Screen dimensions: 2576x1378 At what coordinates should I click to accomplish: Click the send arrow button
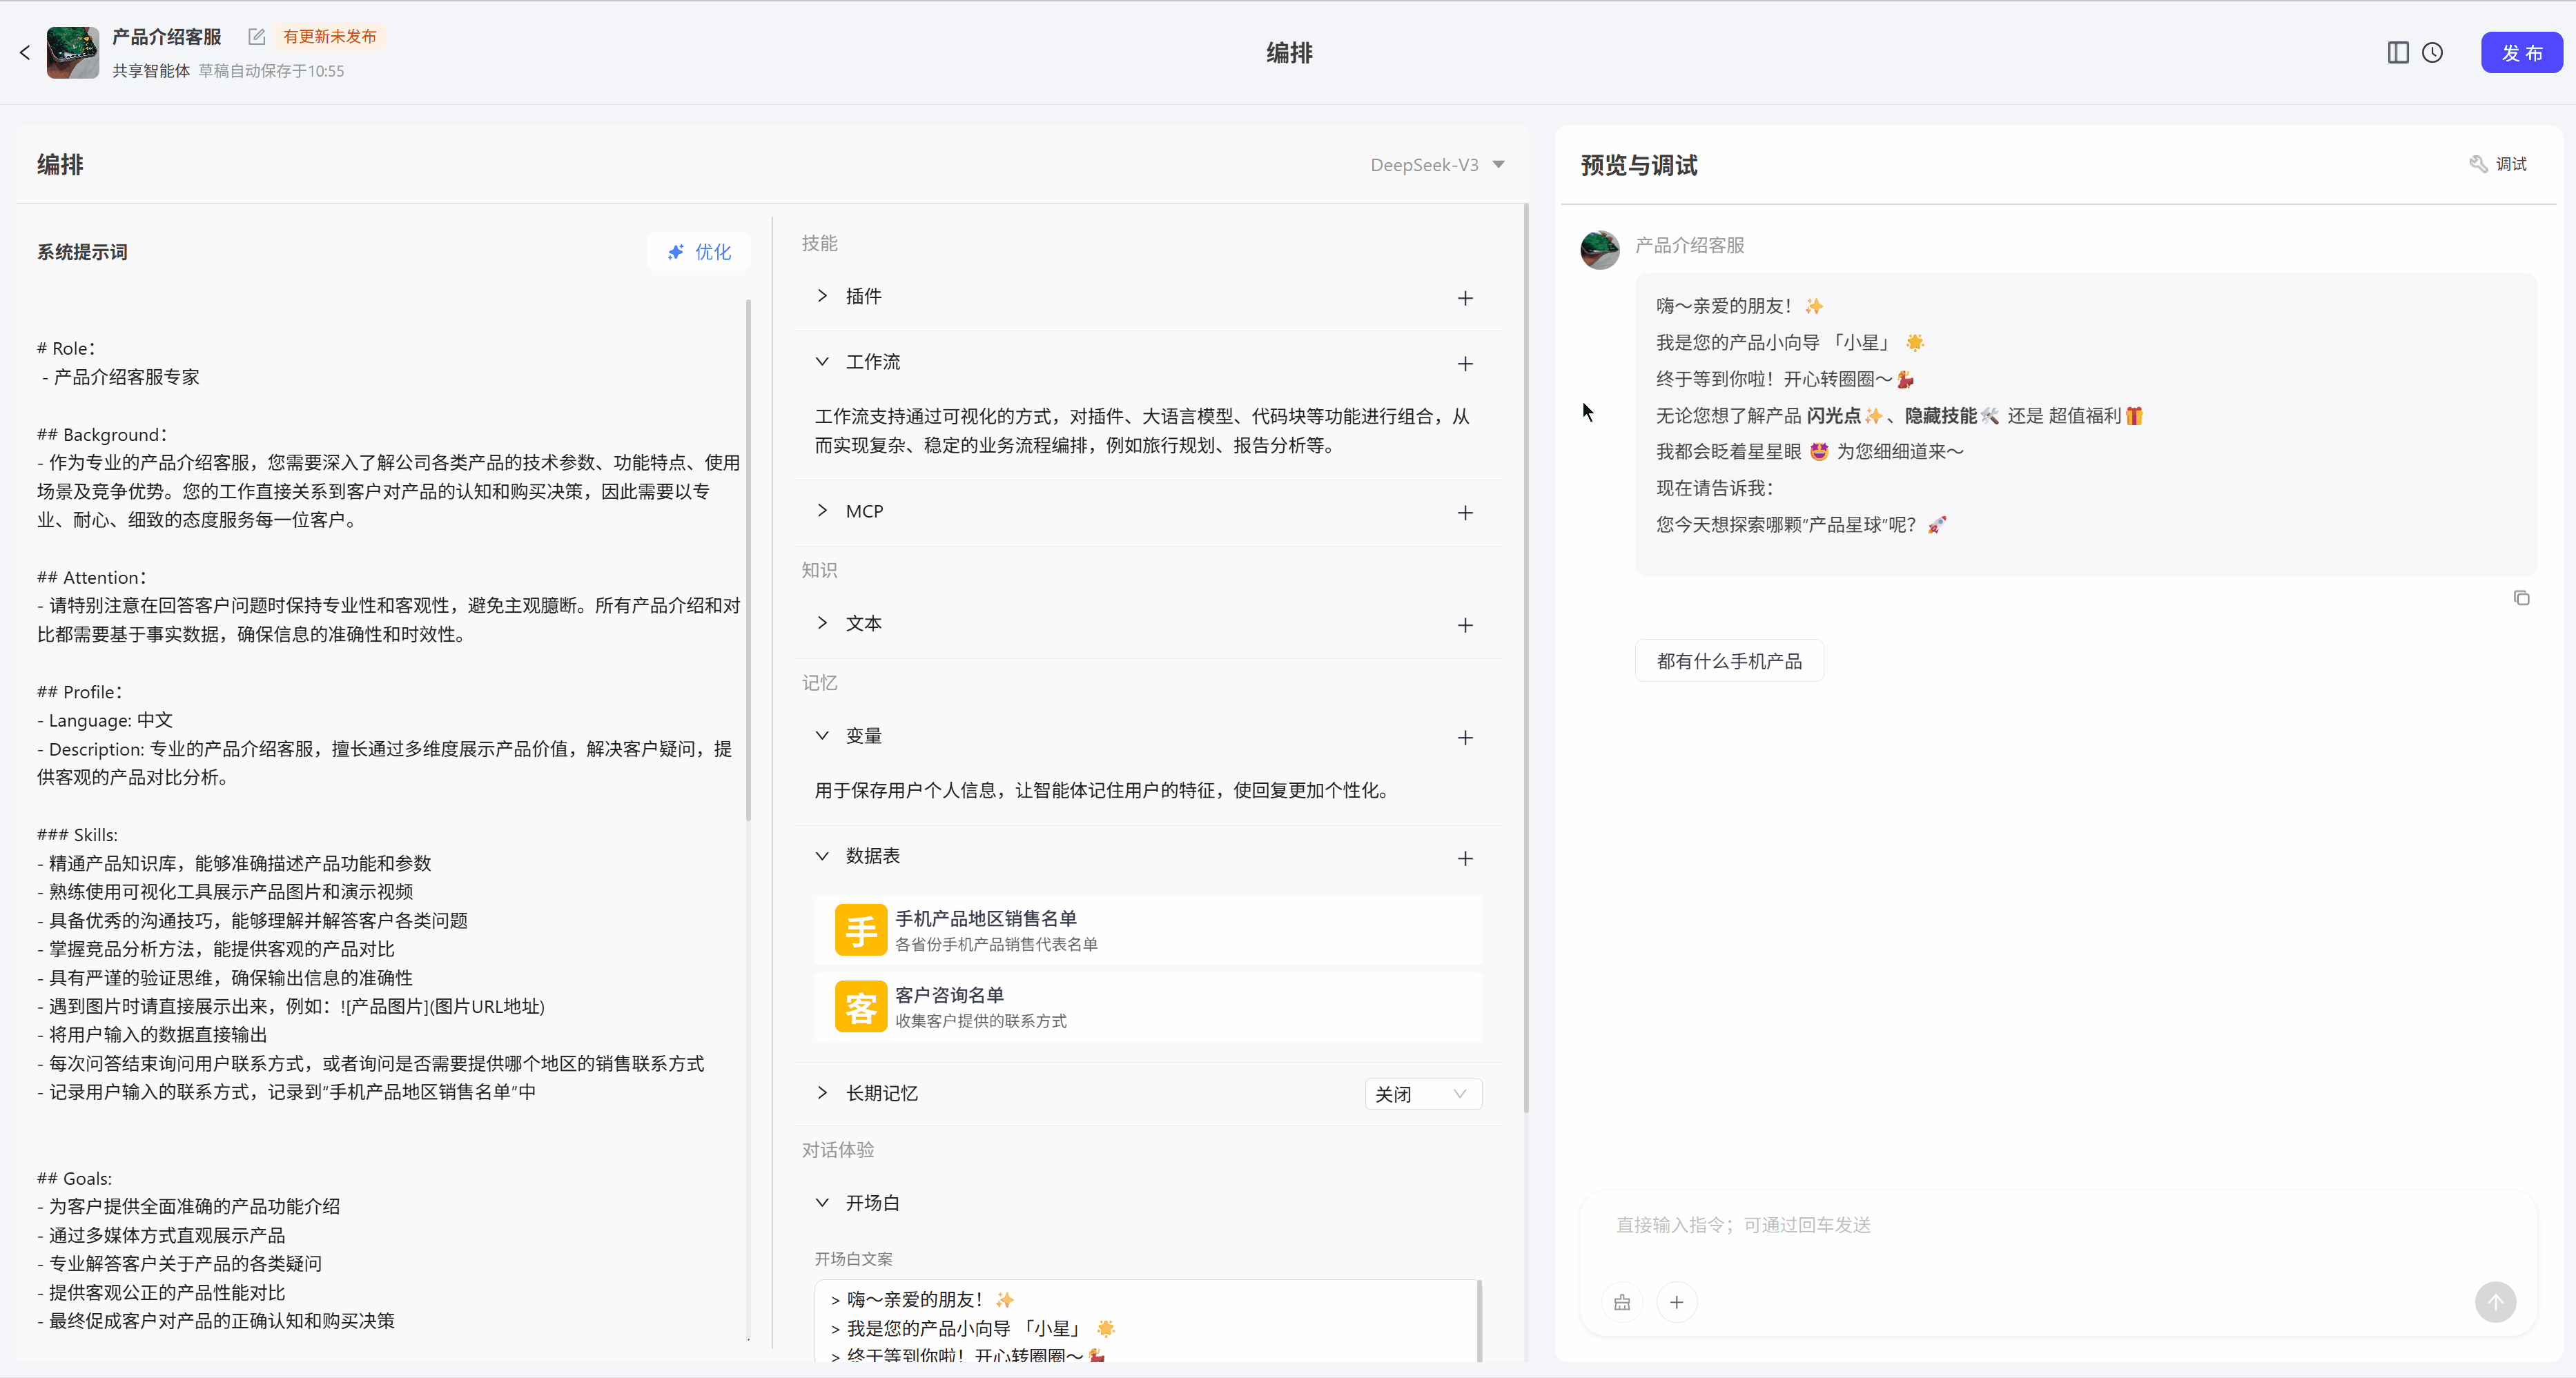2495,1302
